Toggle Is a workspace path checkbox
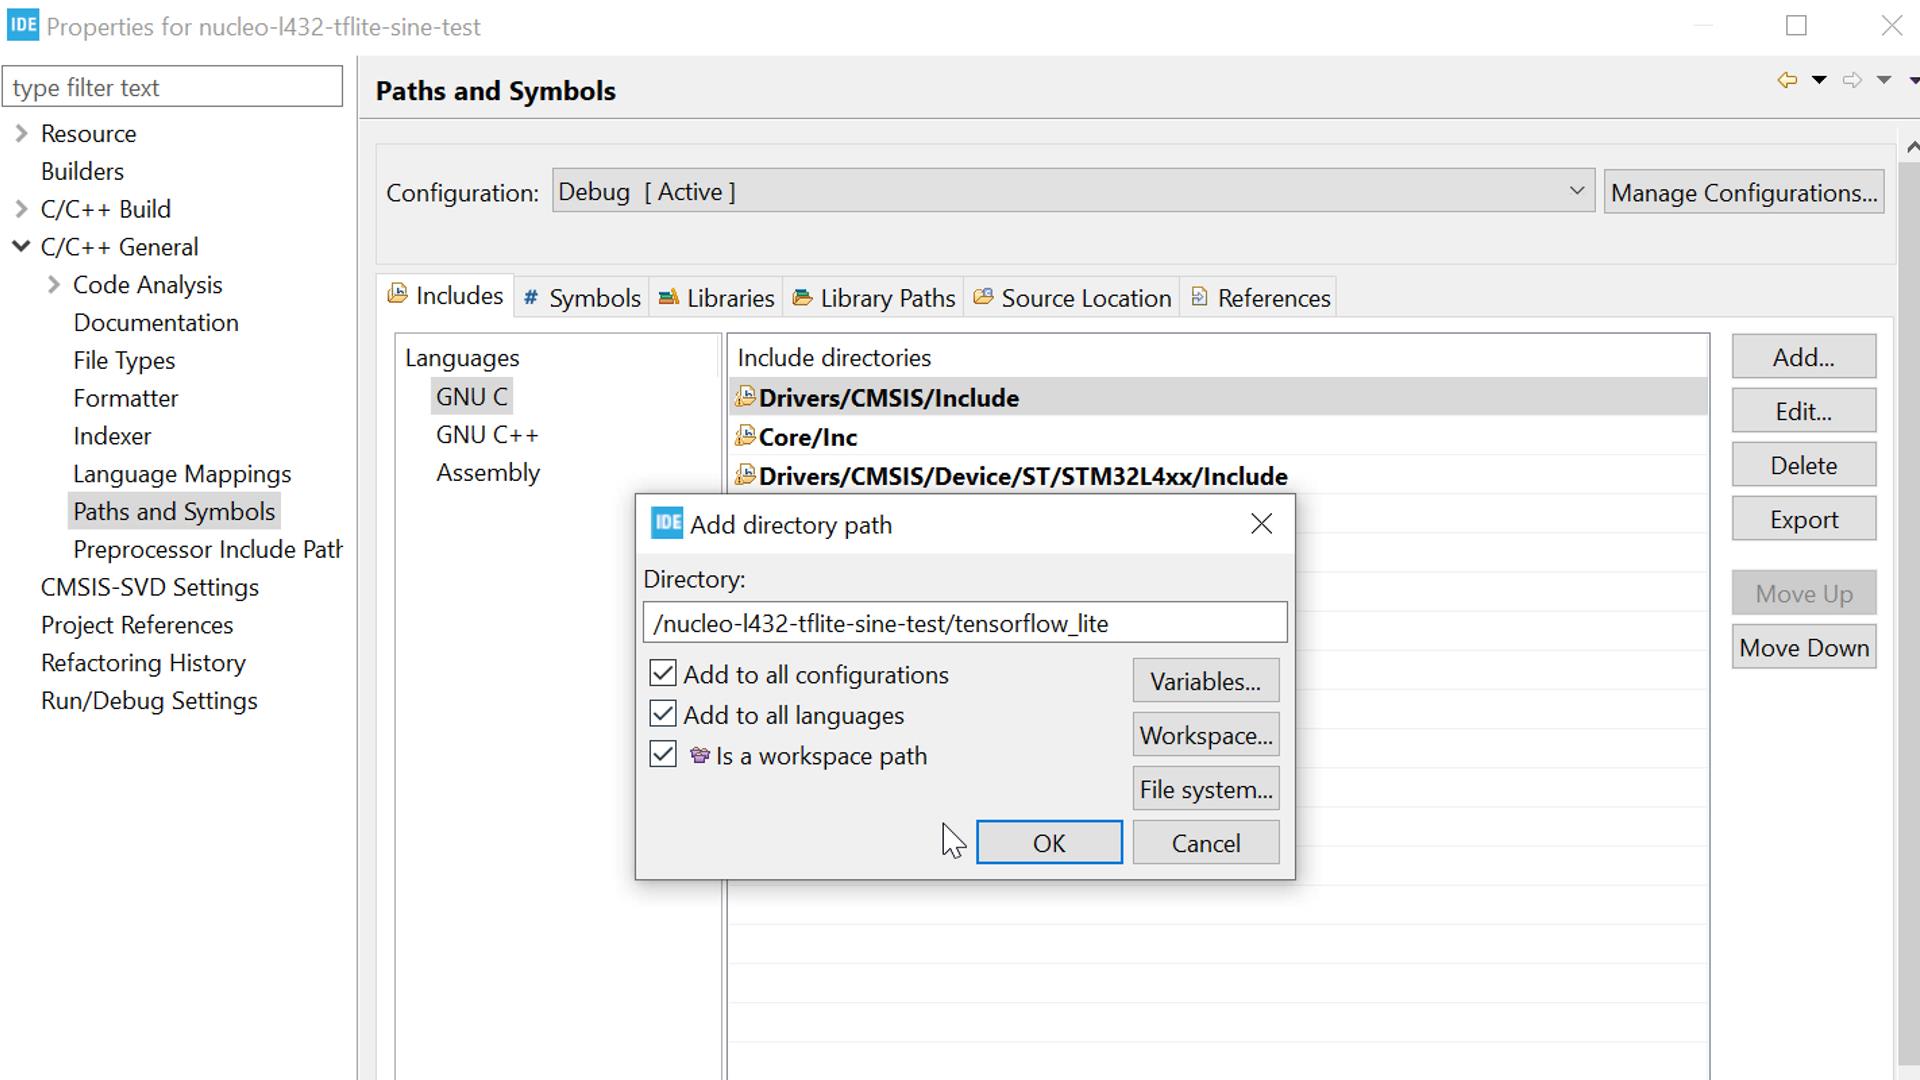Screen dimensions: 1920x1080 662,754
